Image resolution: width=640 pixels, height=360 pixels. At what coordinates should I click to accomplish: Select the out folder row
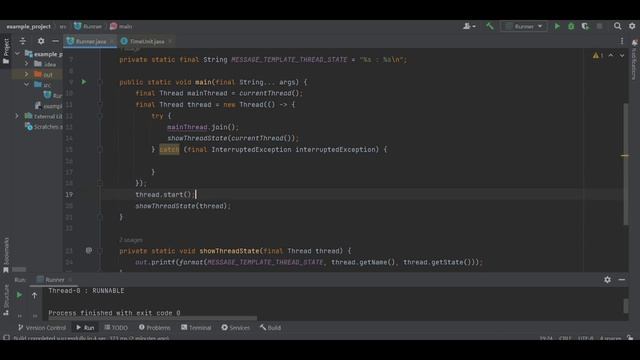[37, 74]
